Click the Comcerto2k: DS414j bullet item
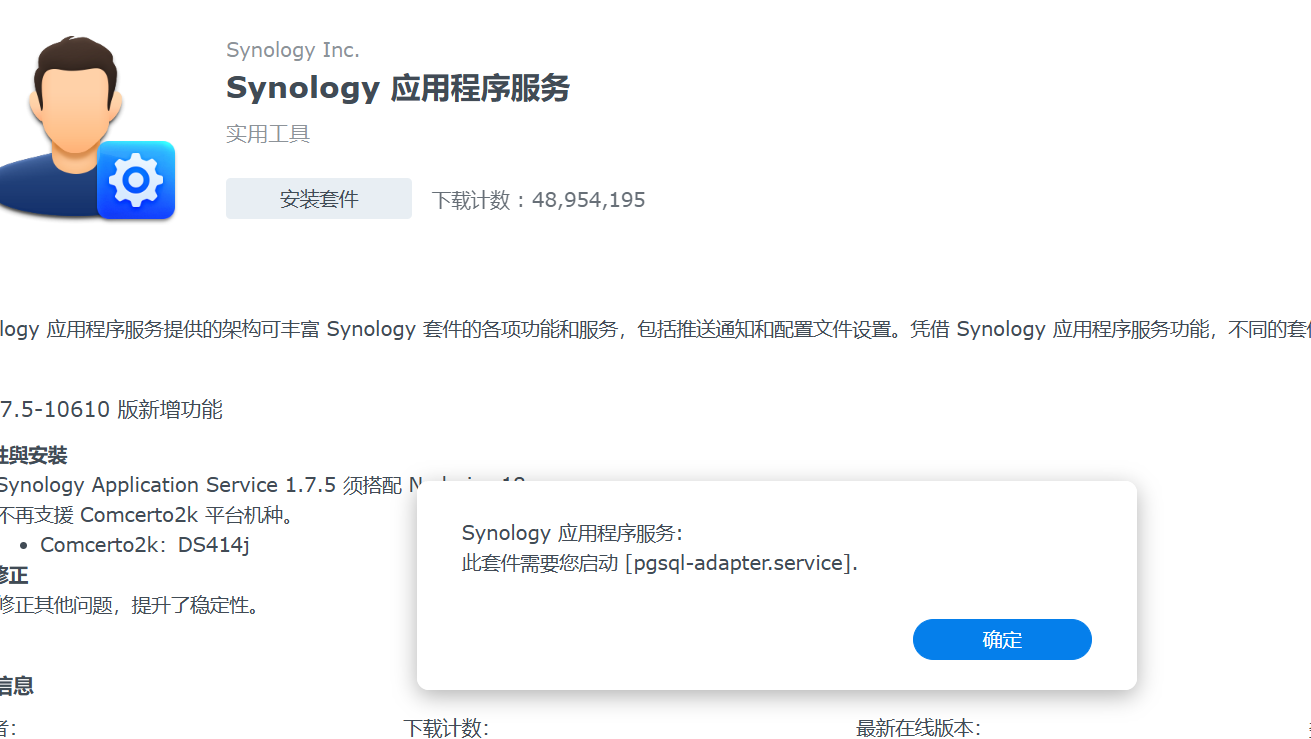 pyautogui.click(x=145, y=545)
